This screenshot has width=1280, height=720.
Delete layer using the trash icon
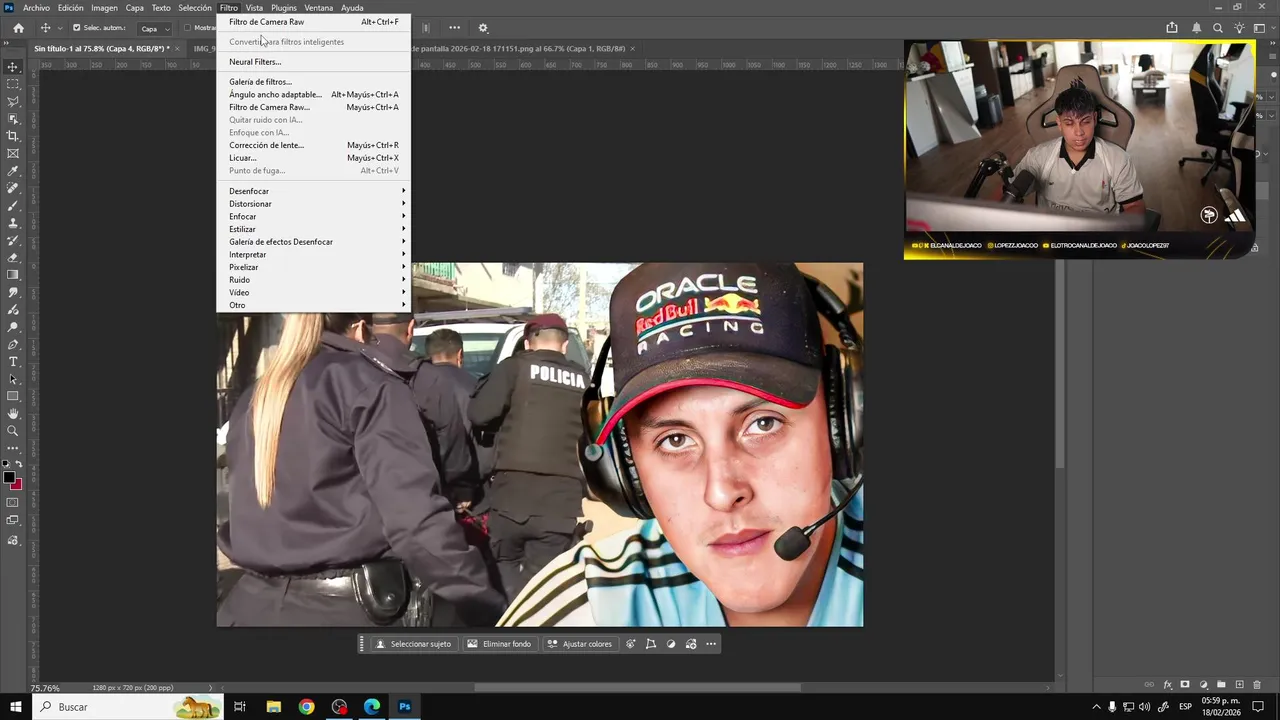pyautogui.click(x=1258, y=685)
